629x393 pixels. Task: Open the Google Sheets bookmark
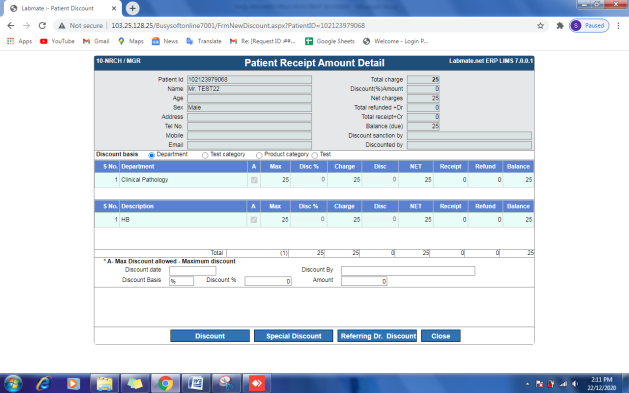tap(330, 41)
